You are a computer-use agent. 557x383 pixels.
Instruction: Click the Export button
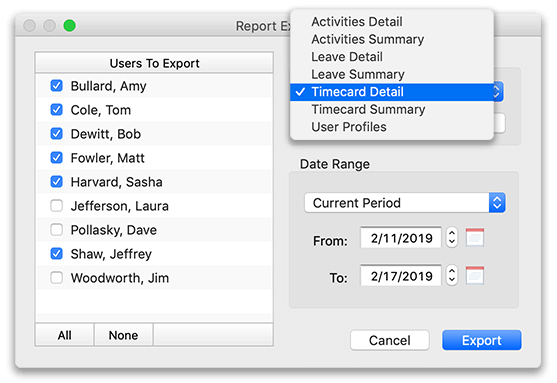coord(482,340)
